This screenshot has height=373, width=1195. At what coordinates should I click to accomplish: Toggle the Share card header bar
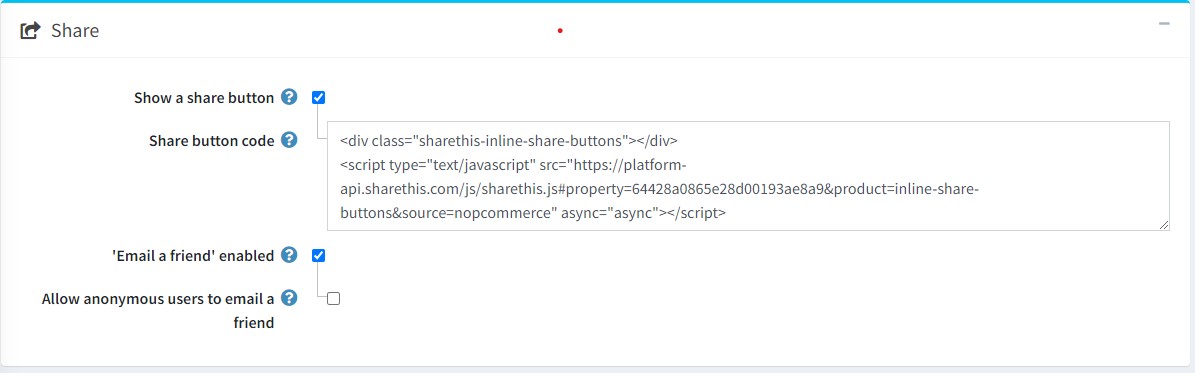pyautogui.click(x=598, y=31)
